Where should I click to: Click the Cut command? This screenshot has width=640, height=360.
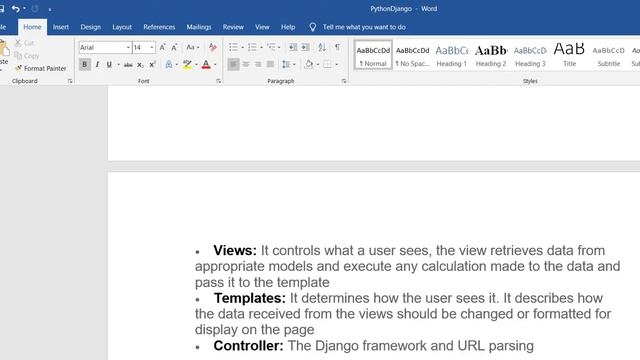point(24,43)
